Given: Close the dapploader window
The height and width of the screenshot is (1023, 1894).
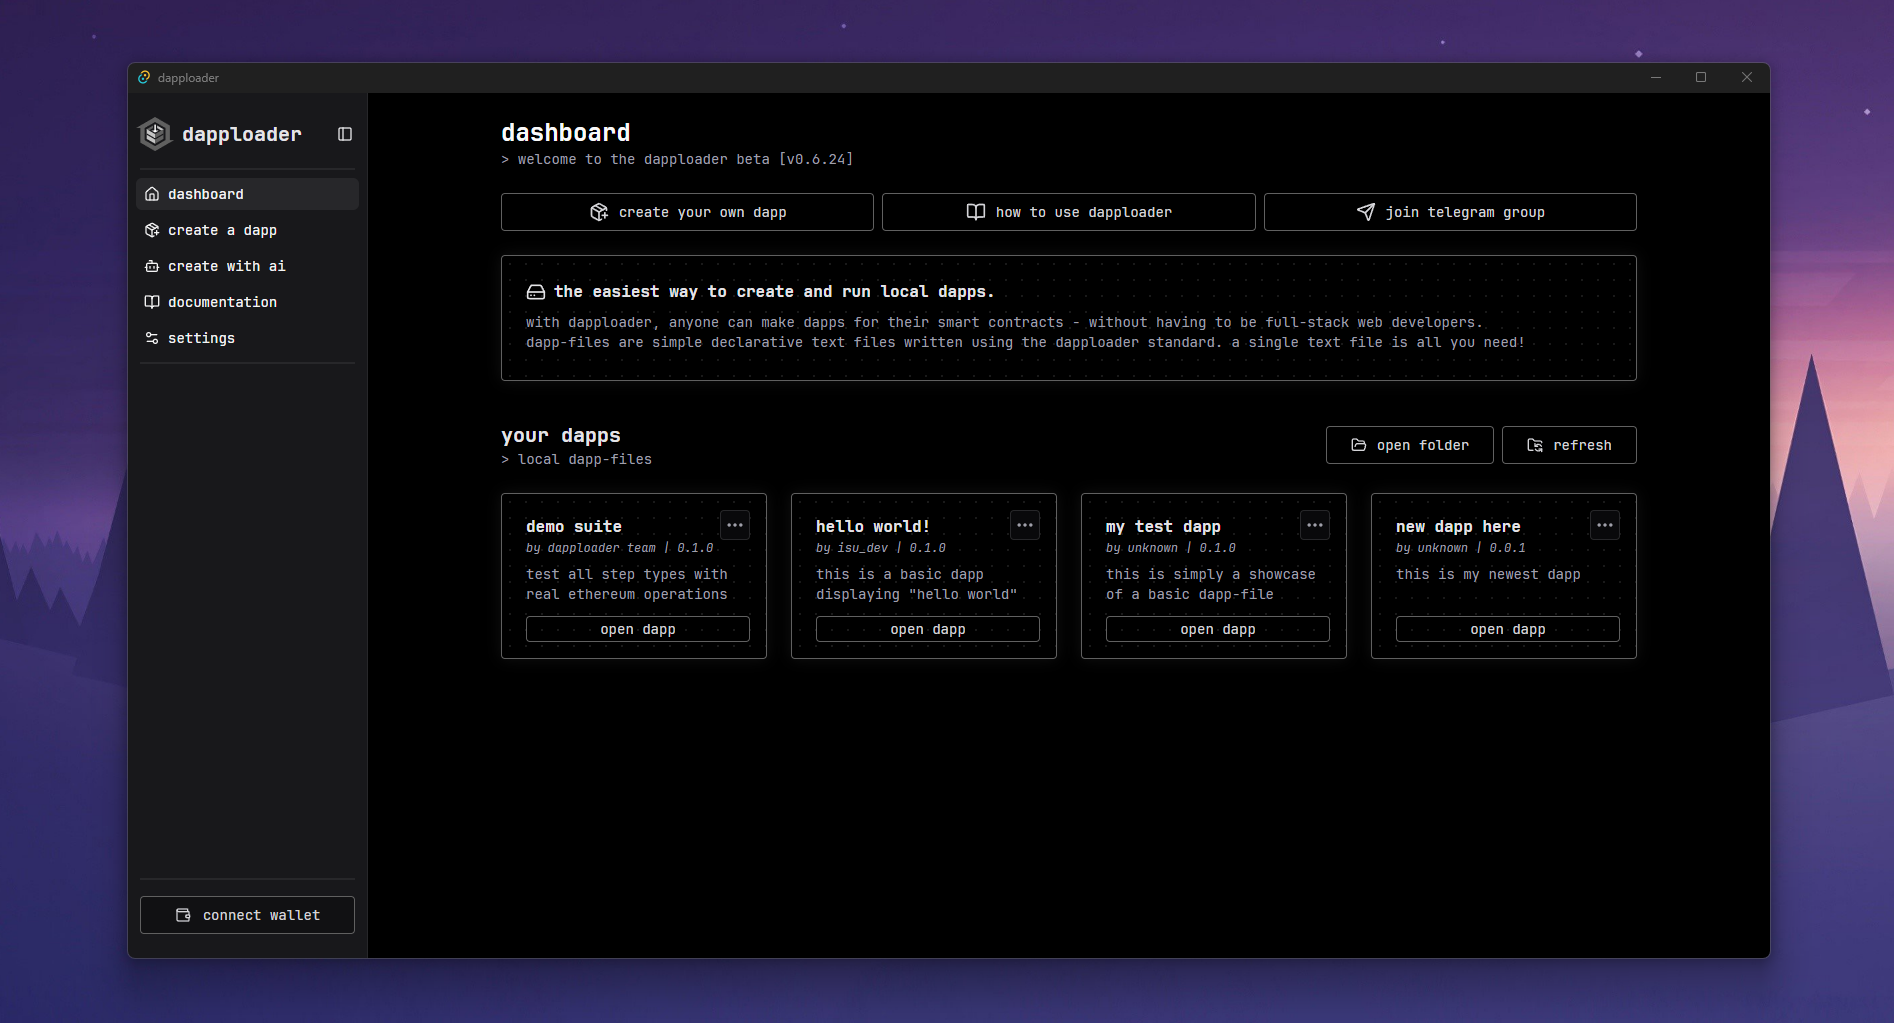Looking at the screenshot, I should coord(1747,77).
